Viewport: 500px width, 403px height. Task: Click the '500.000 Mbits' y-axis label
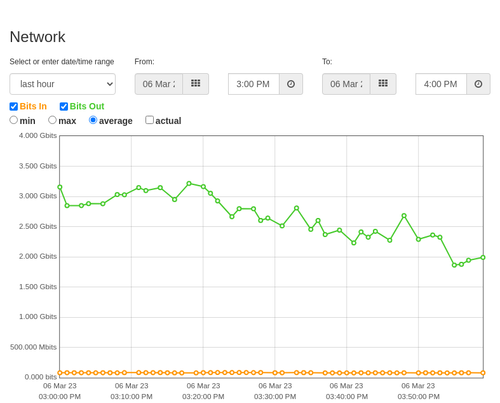coord(33,347)
